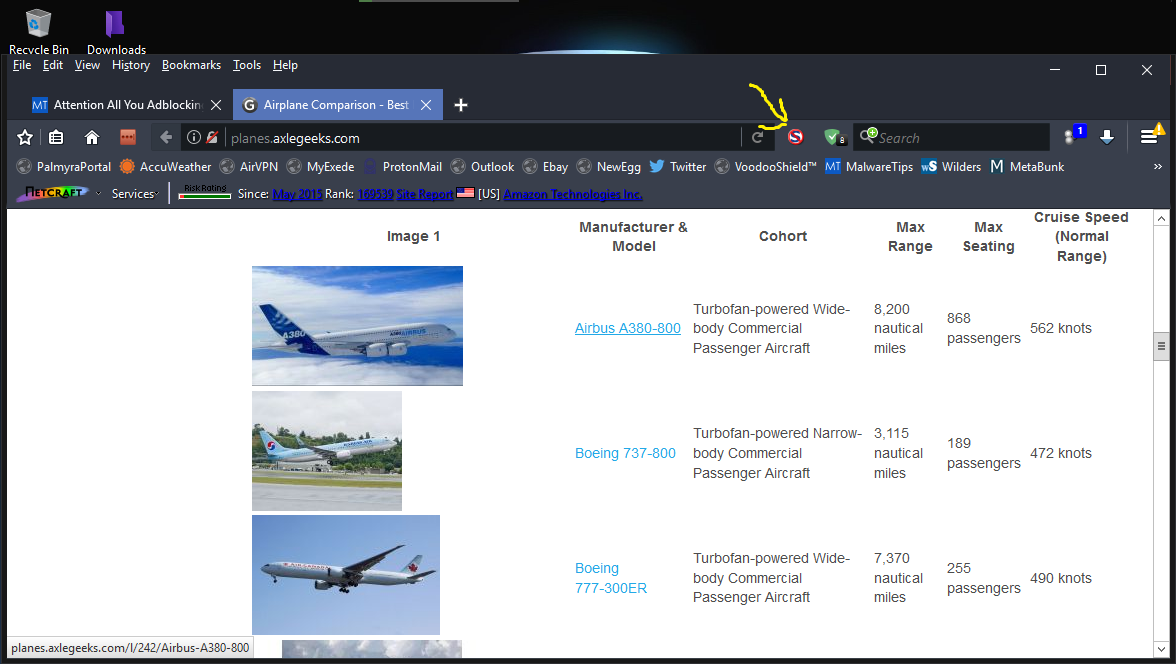Viewport: 1176px width, 664px height.
Task: Open the Amazon Technologies Inc. link
Action: tap(572, 194)
